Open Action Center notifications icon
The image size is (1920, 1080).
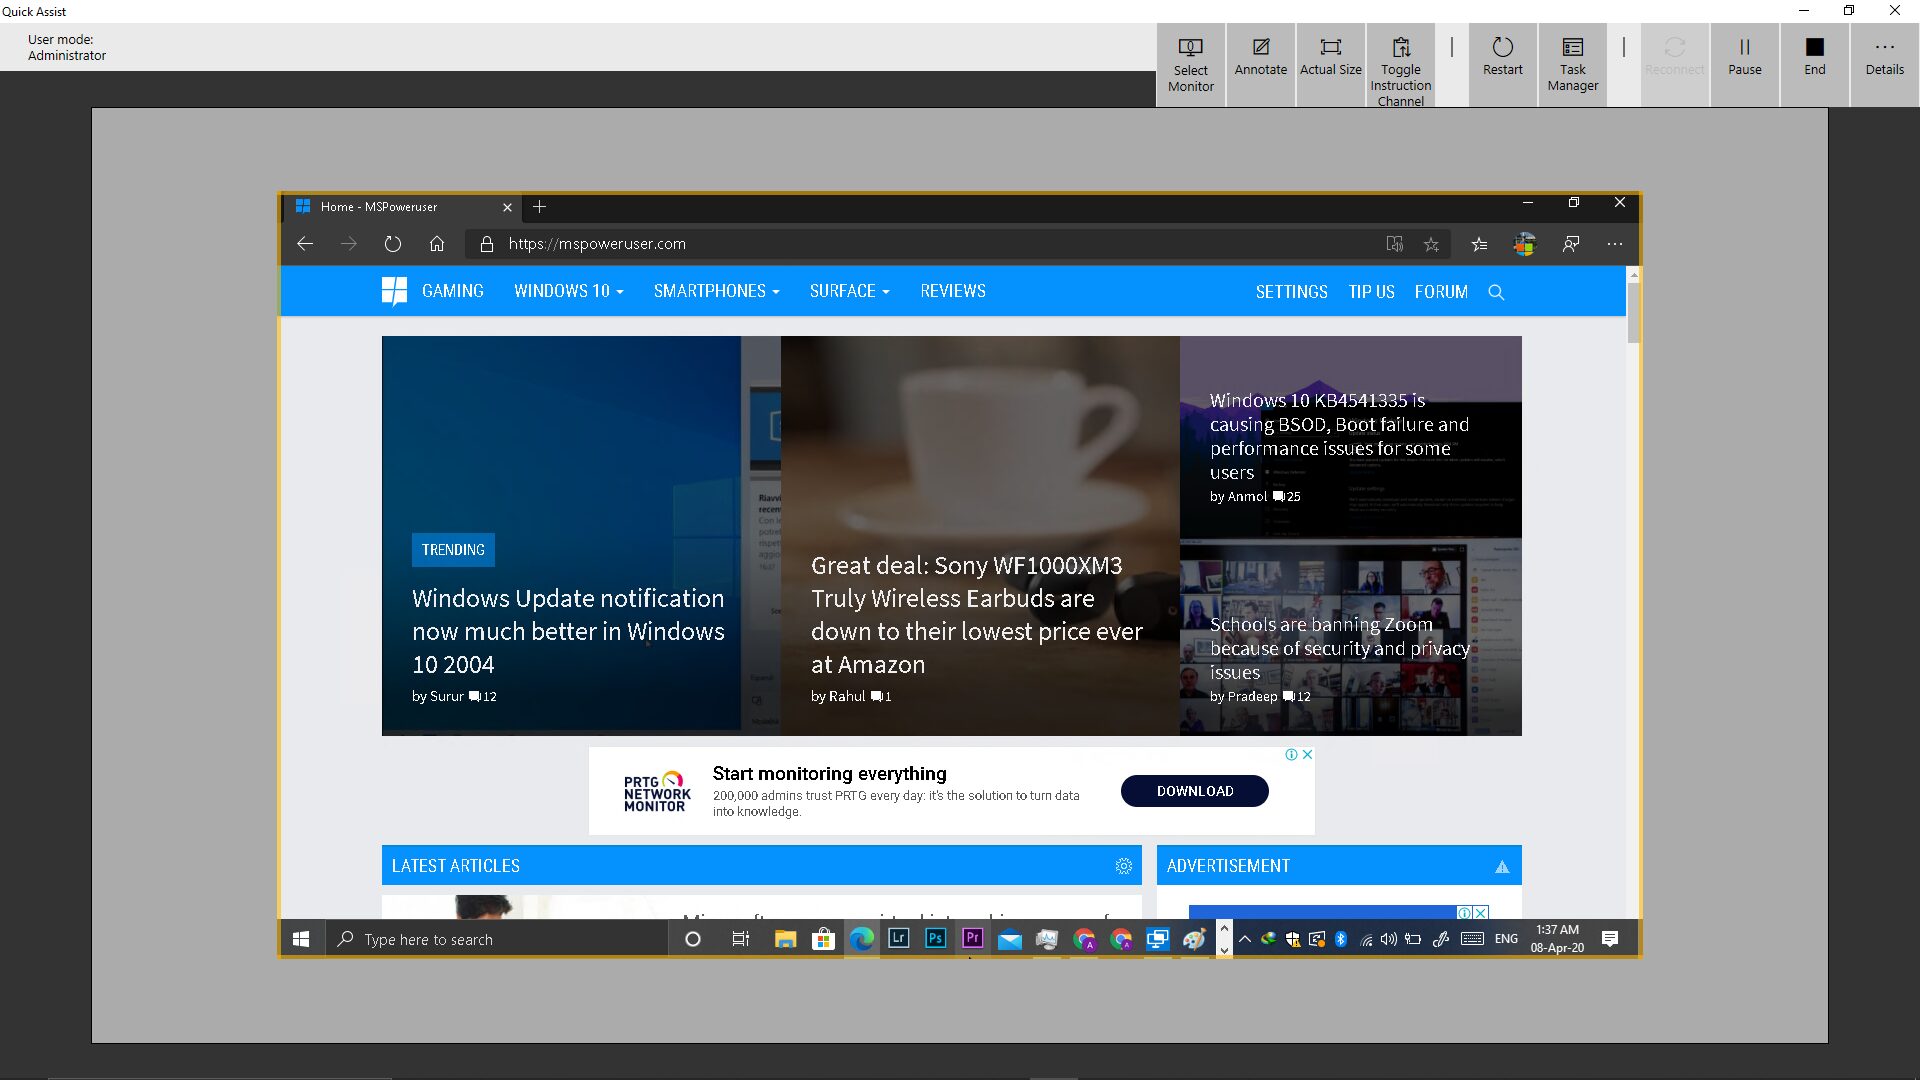tap(1610, 939)
